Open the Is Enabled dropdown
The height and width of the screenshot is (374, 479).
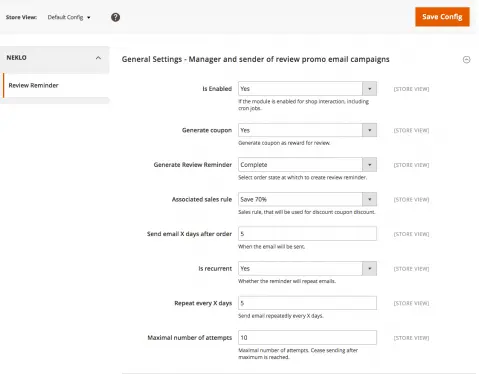[307, 89]
